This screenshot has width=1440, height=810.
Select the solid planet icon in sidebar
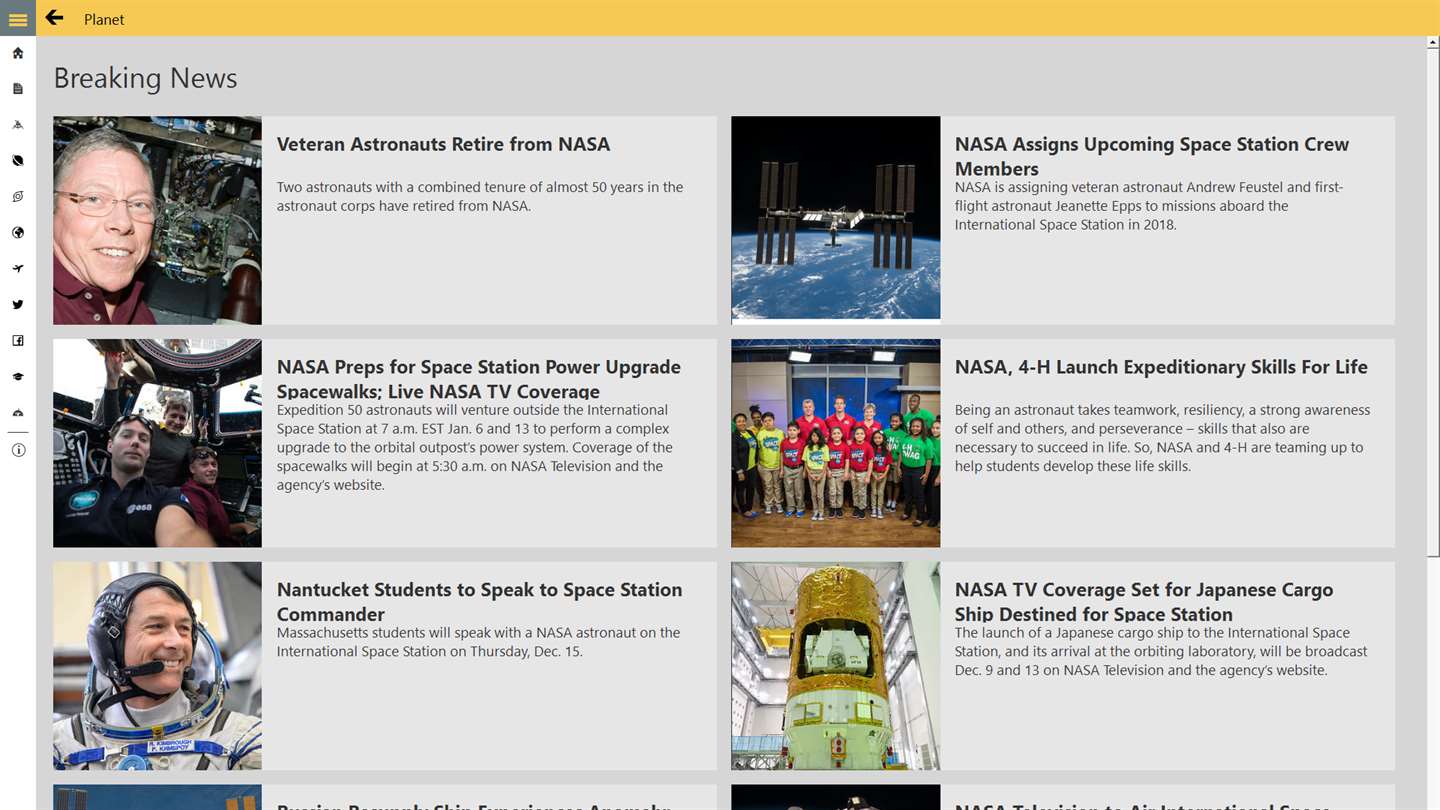coord(18,161)
